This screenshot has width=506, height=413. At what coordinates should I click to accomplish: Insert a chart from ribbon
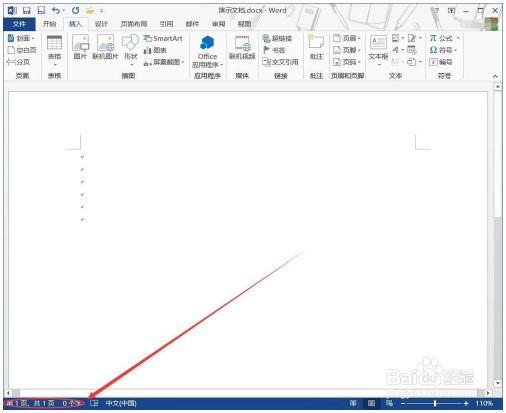click(155, 50)
